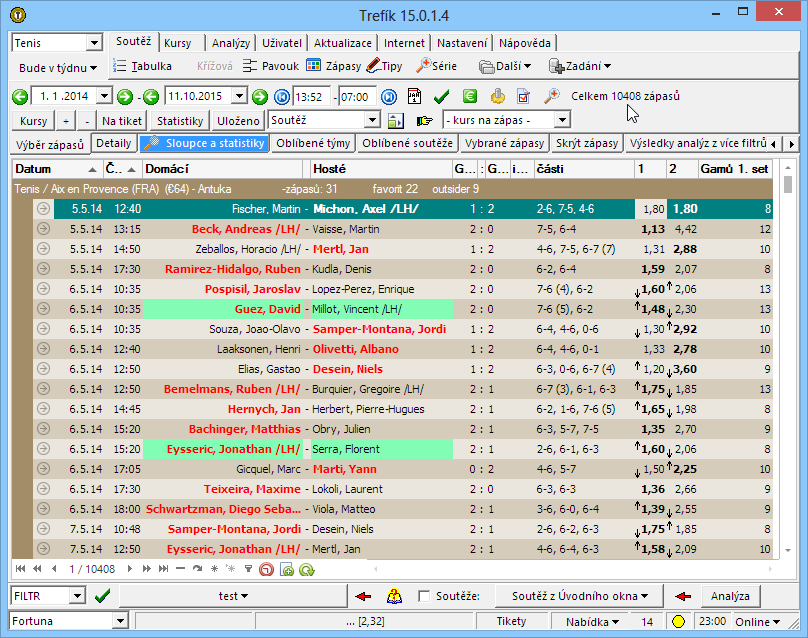The image size is (808, 638).
Task: Switch to the Analýzy tab
Action: pyautogui.click(x=231, y=44)
